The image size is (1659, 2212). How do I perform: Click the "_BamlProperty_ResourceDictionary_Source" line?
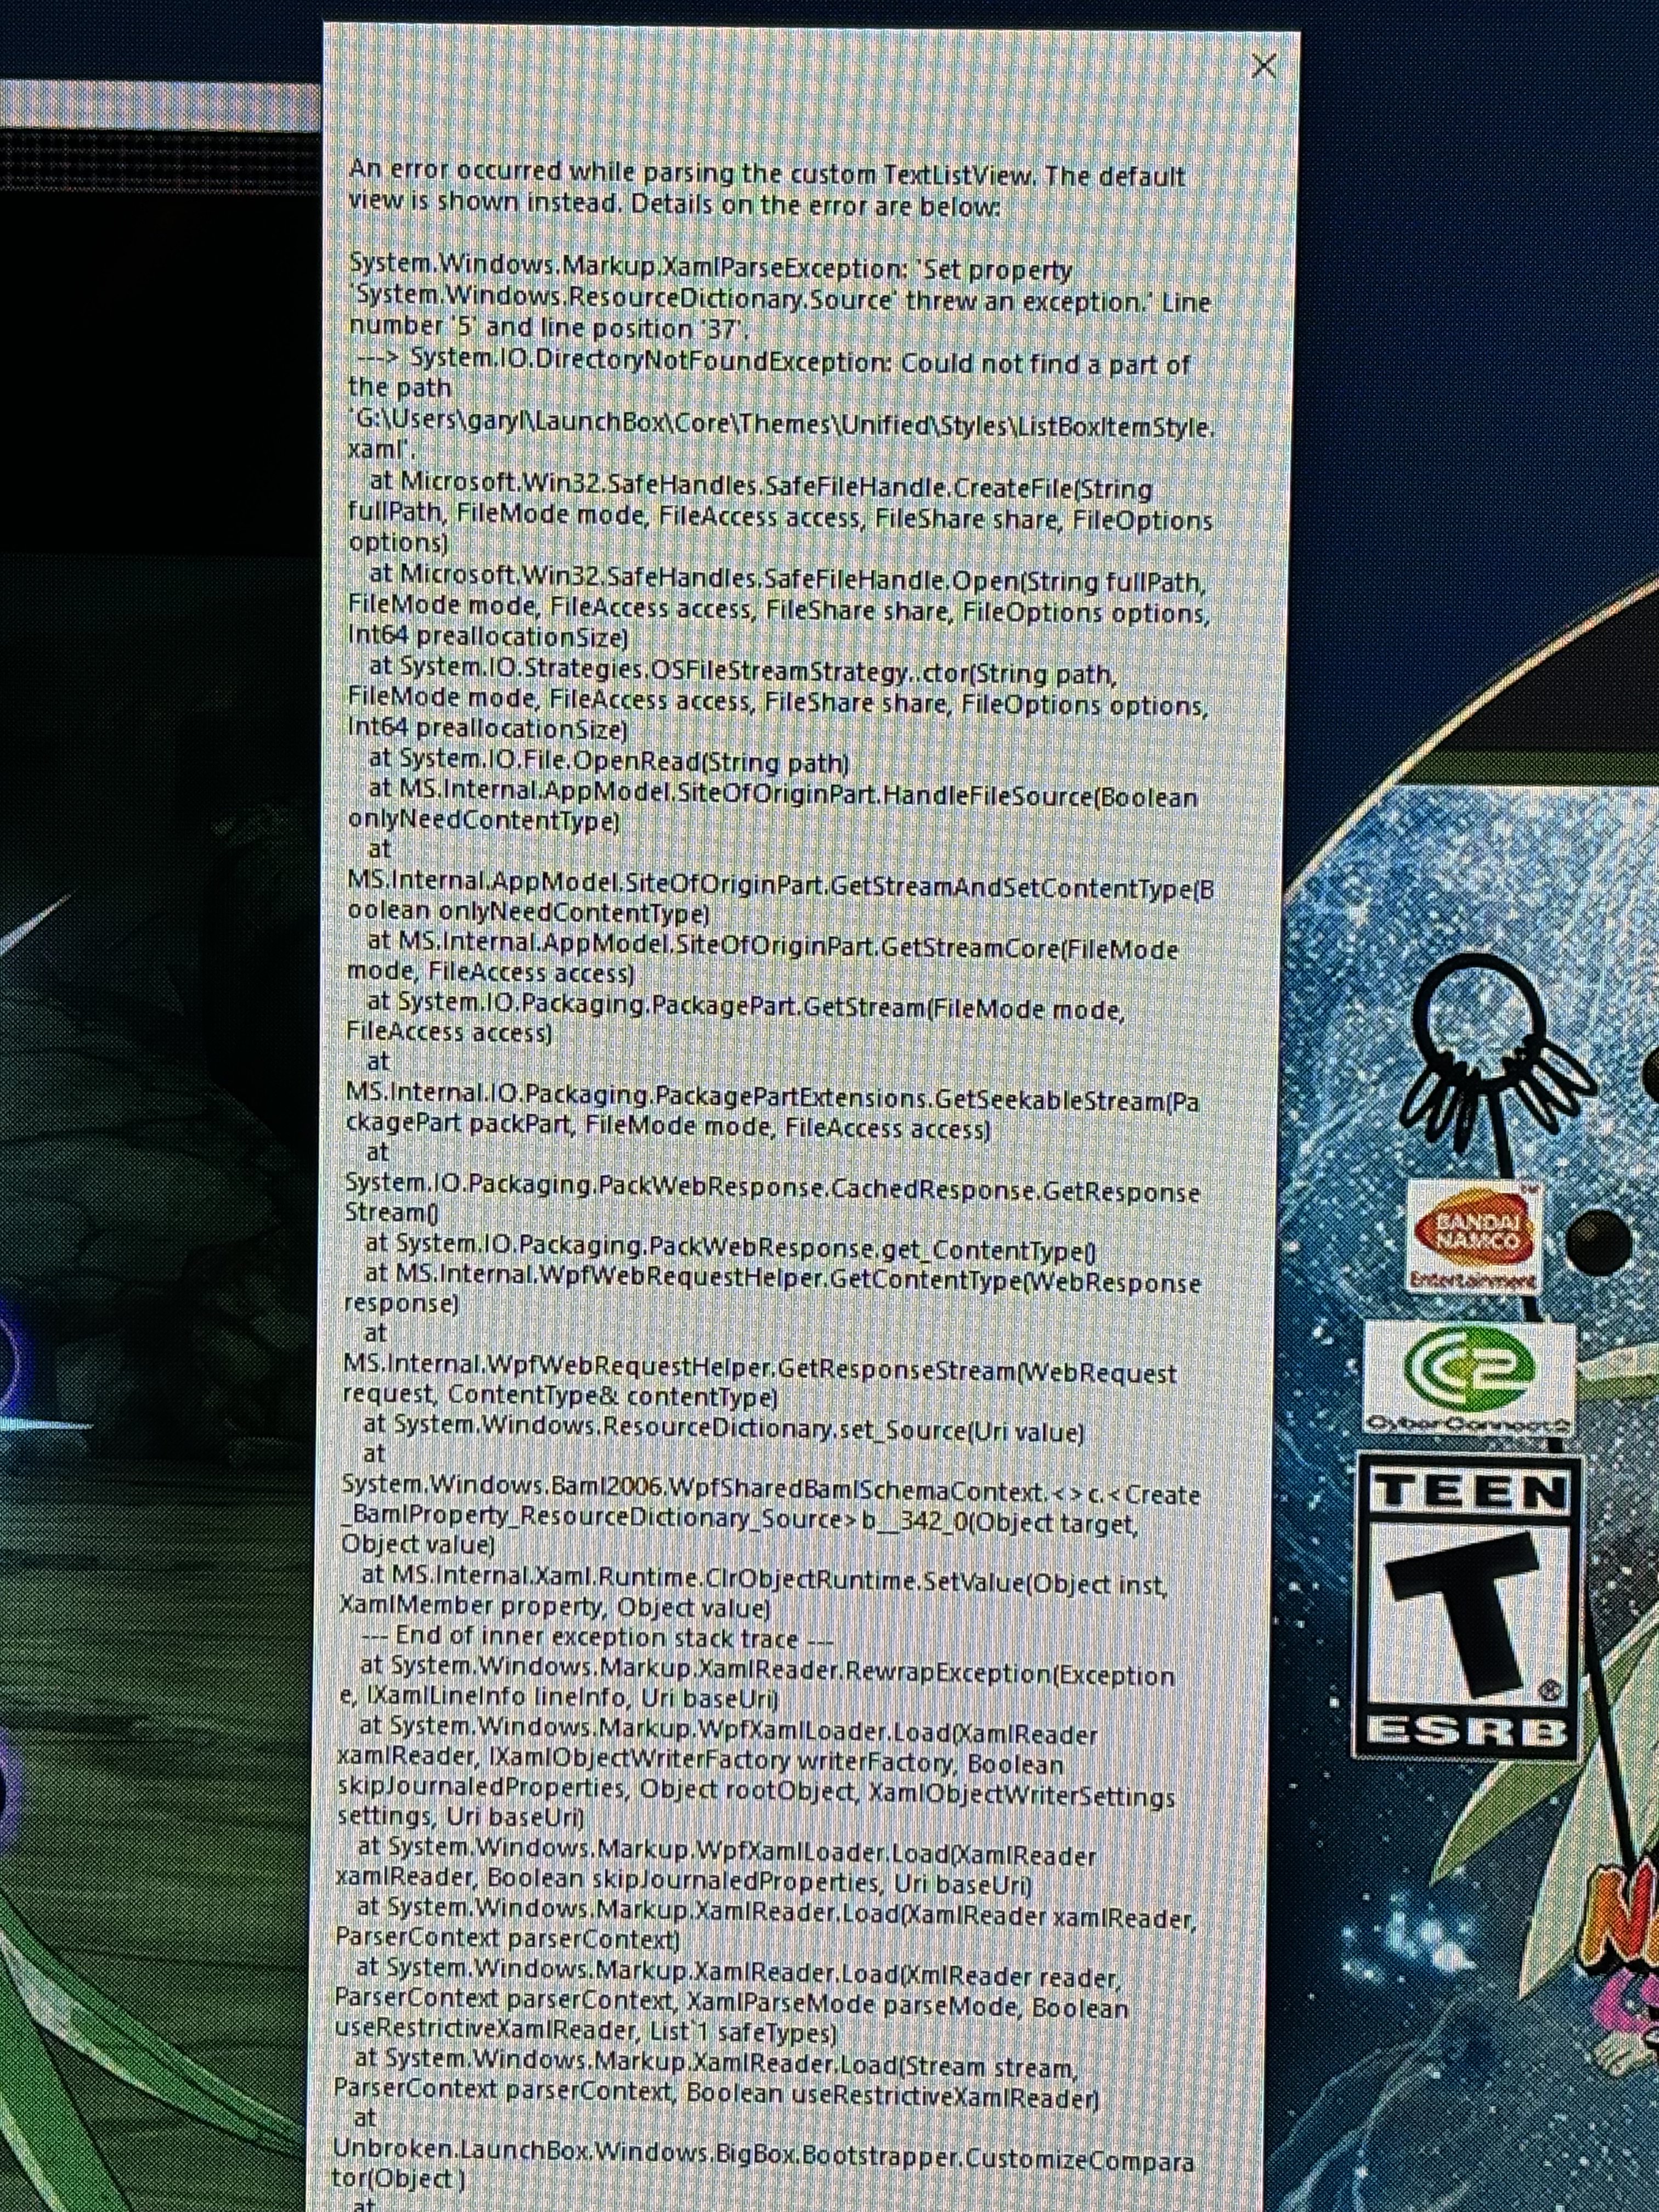pos(739,1521)
